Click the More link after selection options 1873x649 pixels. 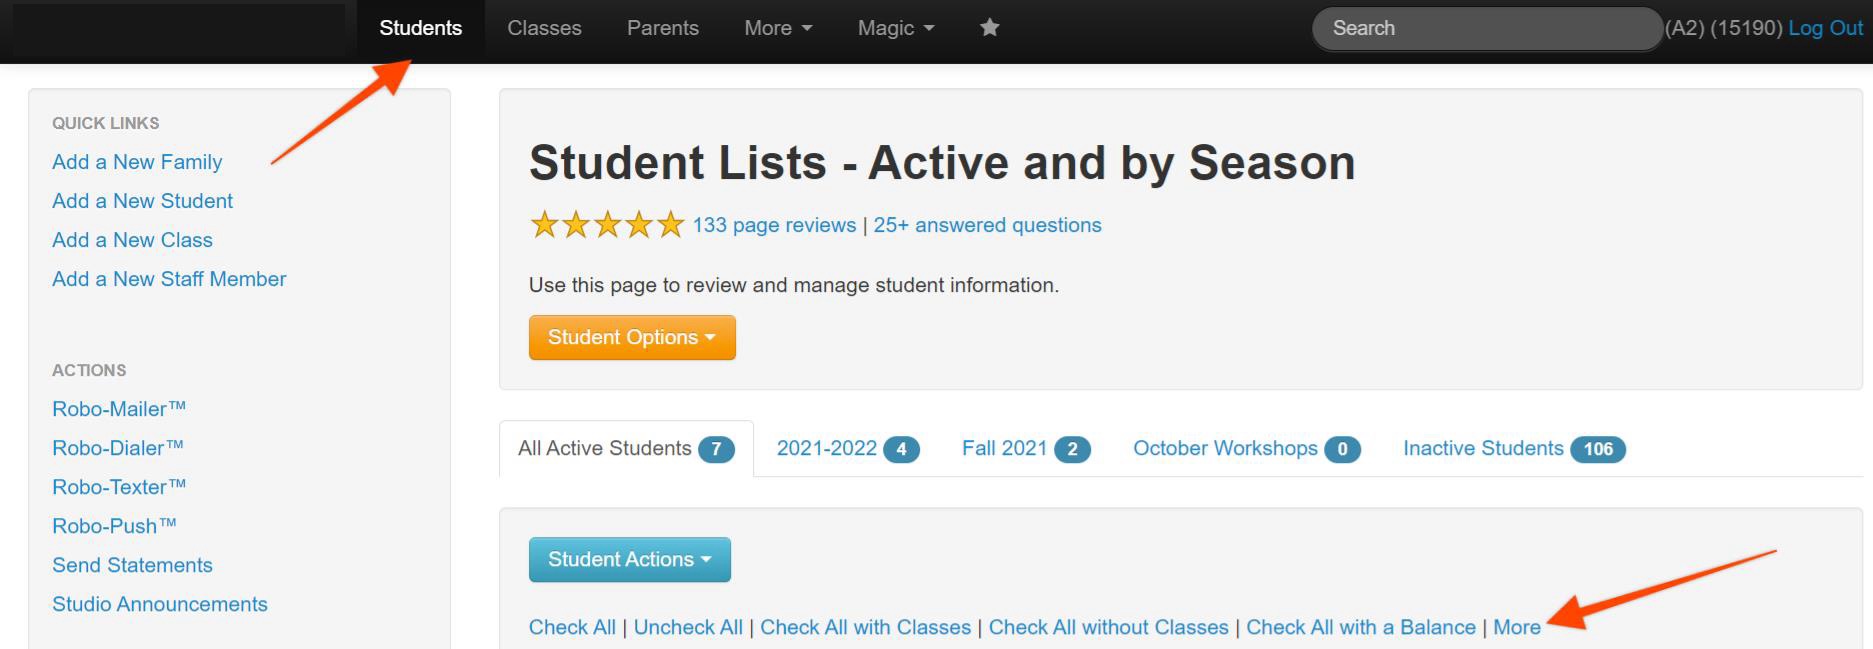[x=1516, y=628]
